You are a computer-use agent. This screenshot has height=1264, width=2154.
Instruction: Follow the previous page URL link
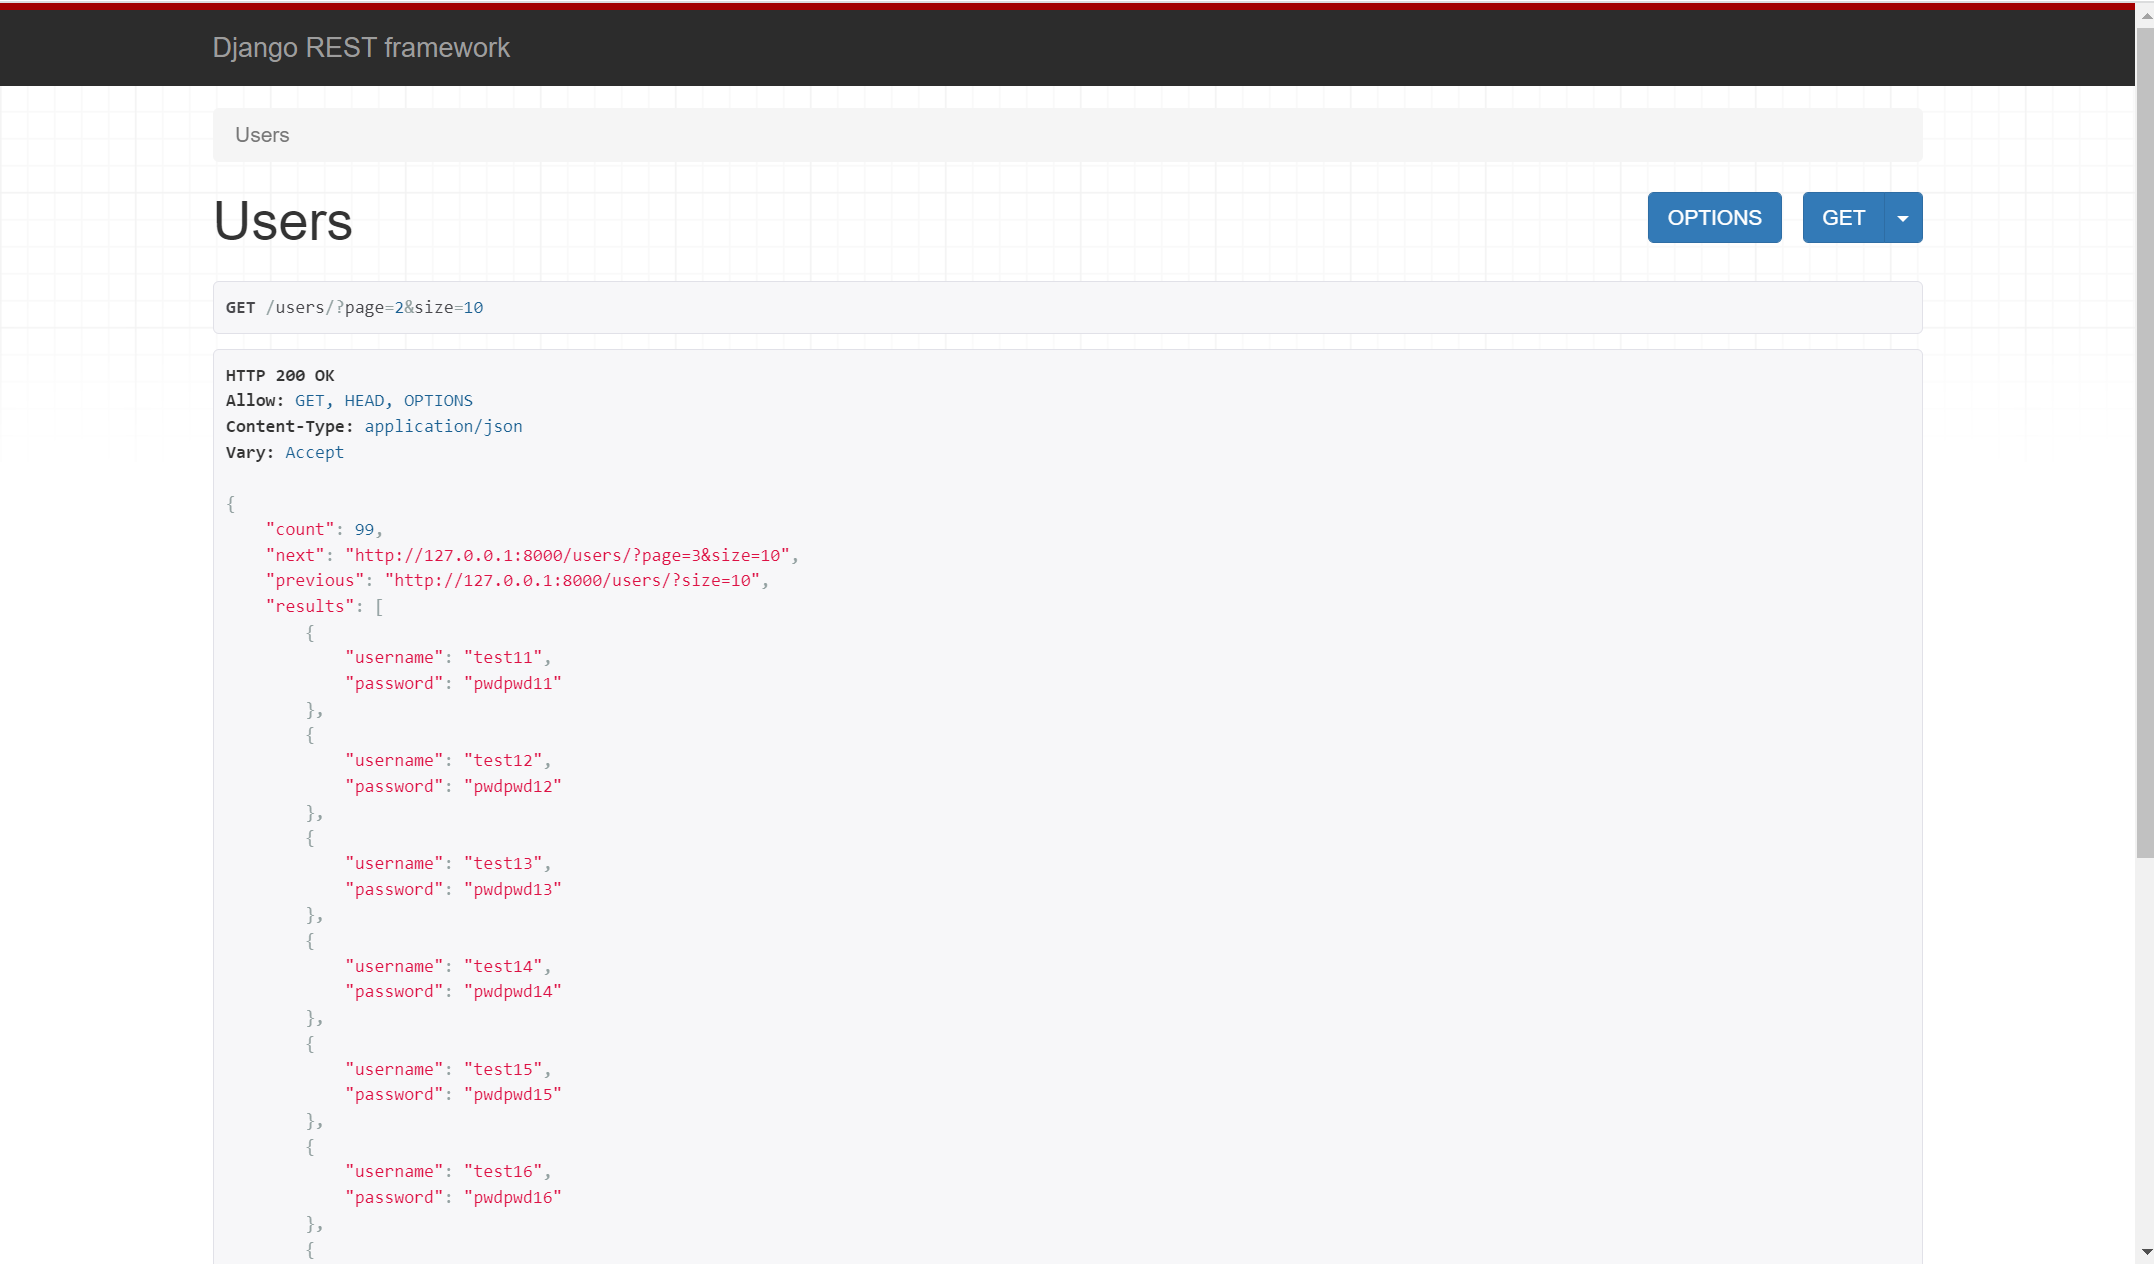572,580
